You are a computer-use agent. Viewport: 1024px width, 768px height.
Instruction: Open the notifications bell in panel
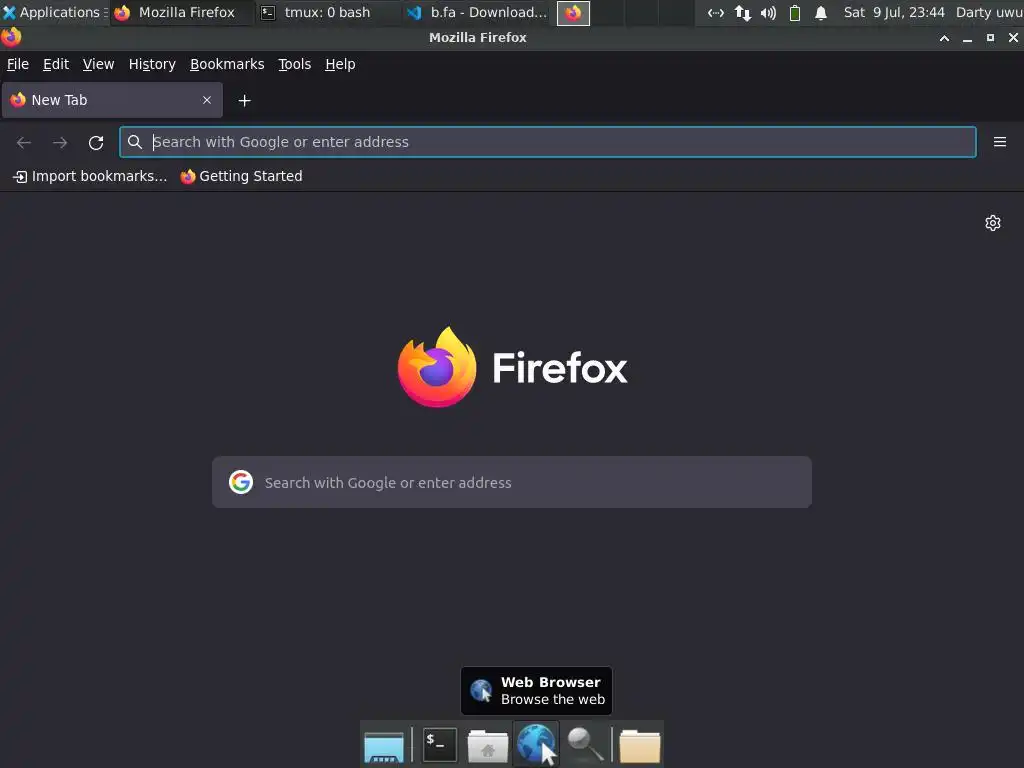point(821,12)
